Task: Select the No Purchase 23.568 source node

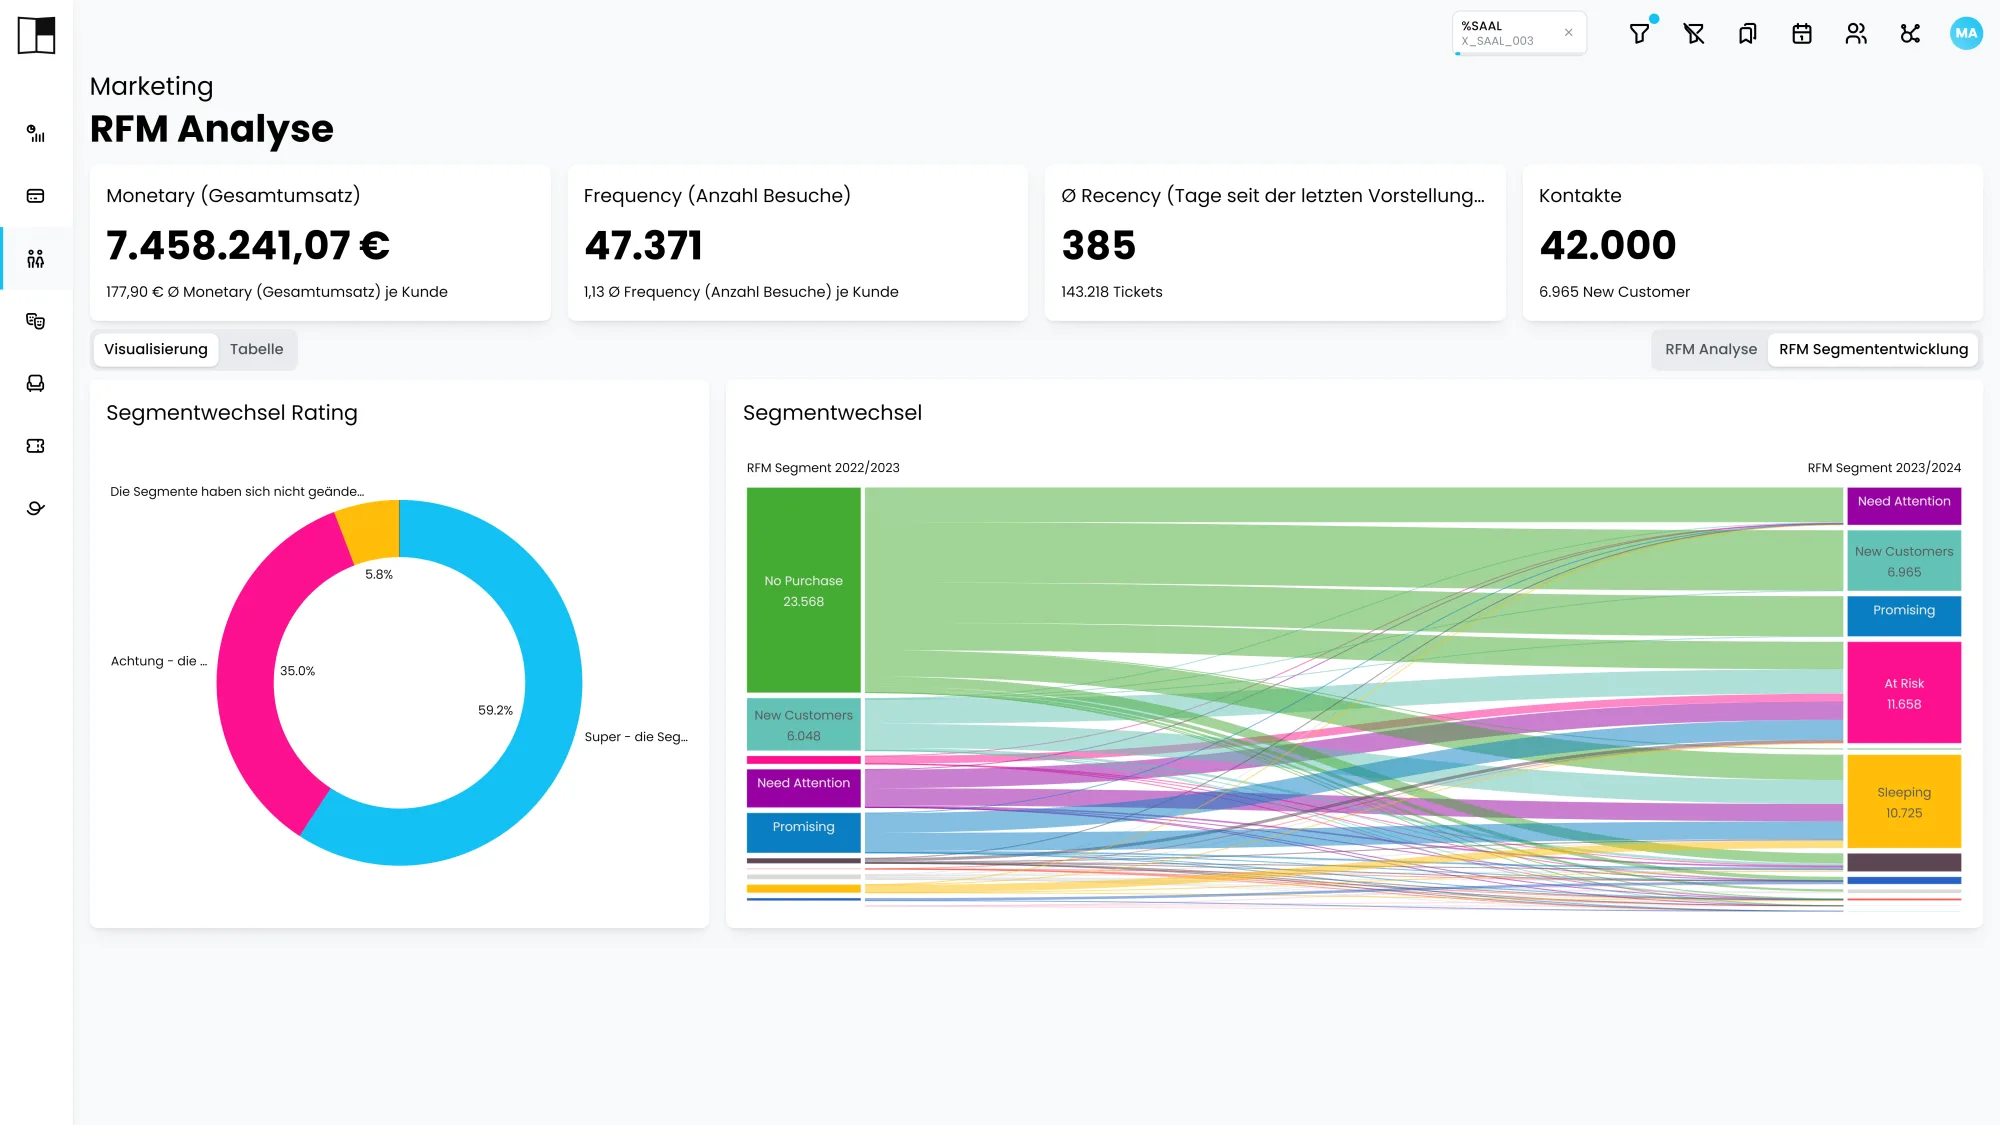Action: pyautogui.click(x=804, y=590)
